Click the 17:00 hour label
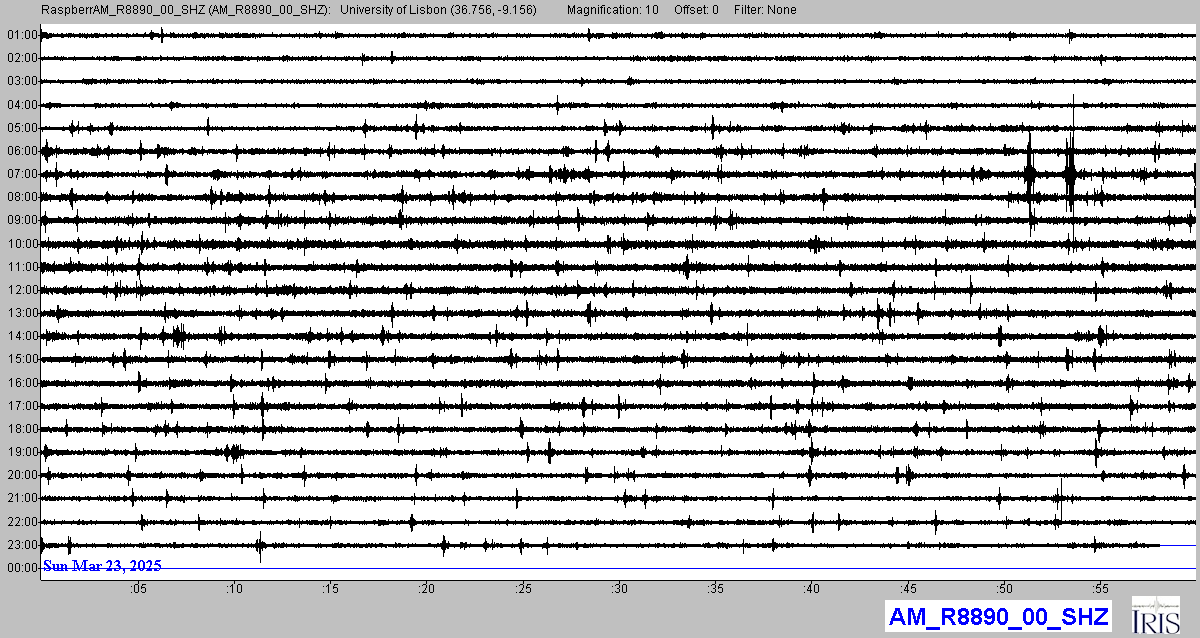The height and width of the screenshot is (638, 1200). click(x=22, y=406)
